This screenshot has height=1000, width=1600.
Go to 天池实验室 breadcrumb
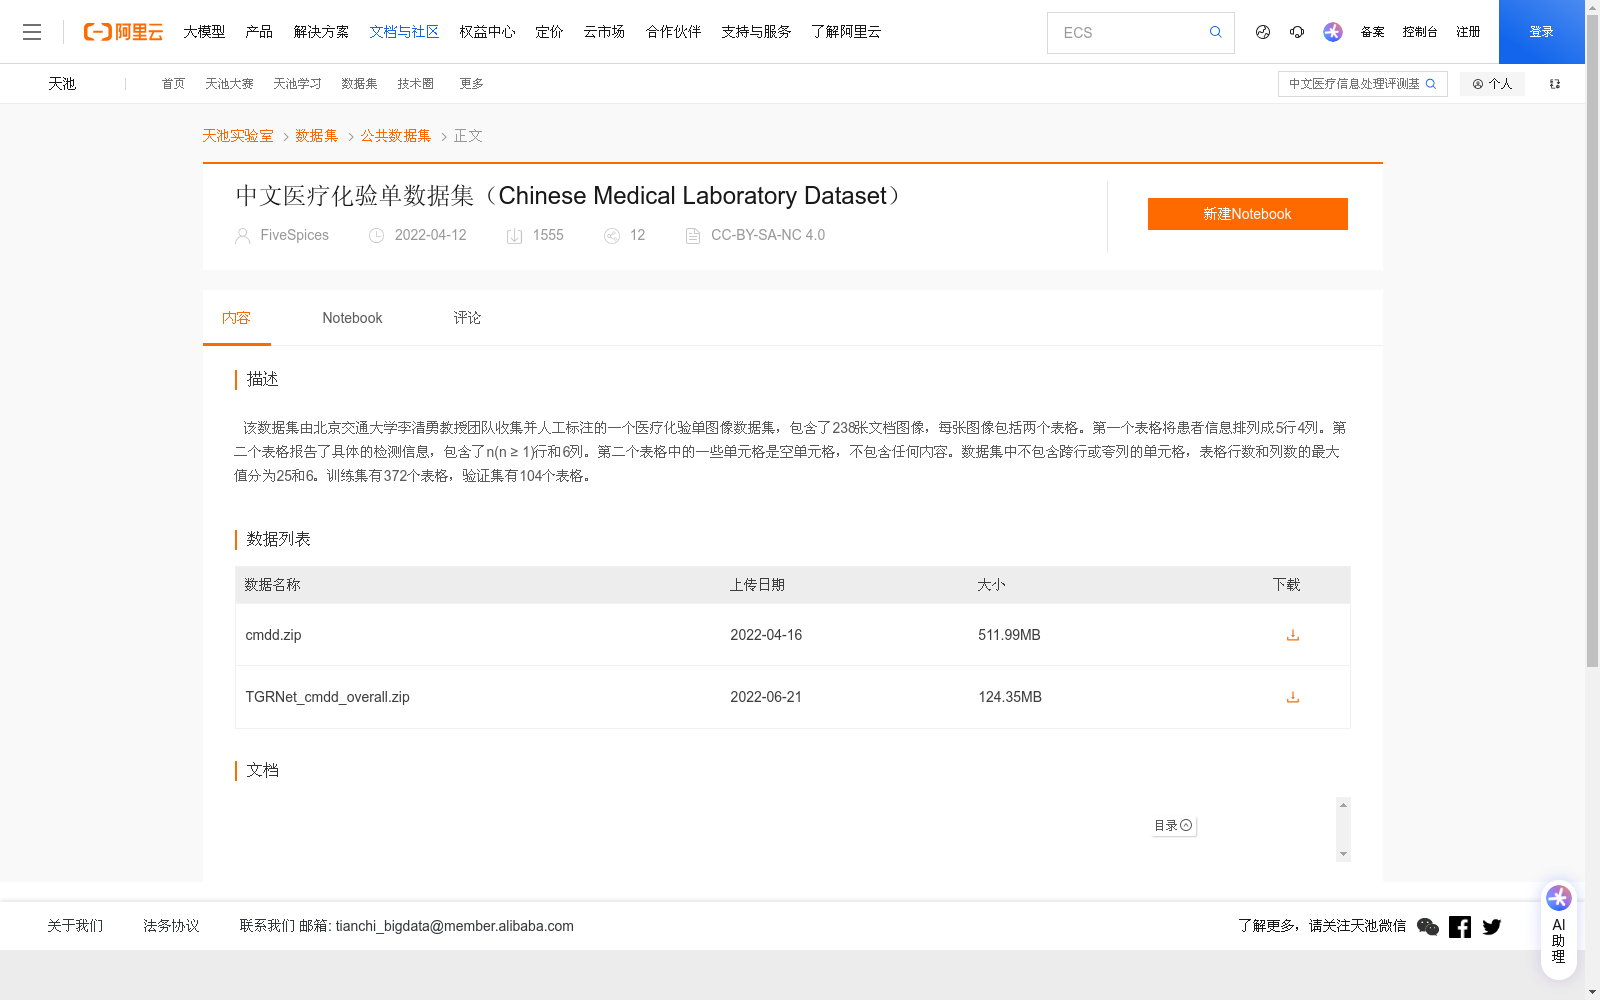(x=238, y=136)
